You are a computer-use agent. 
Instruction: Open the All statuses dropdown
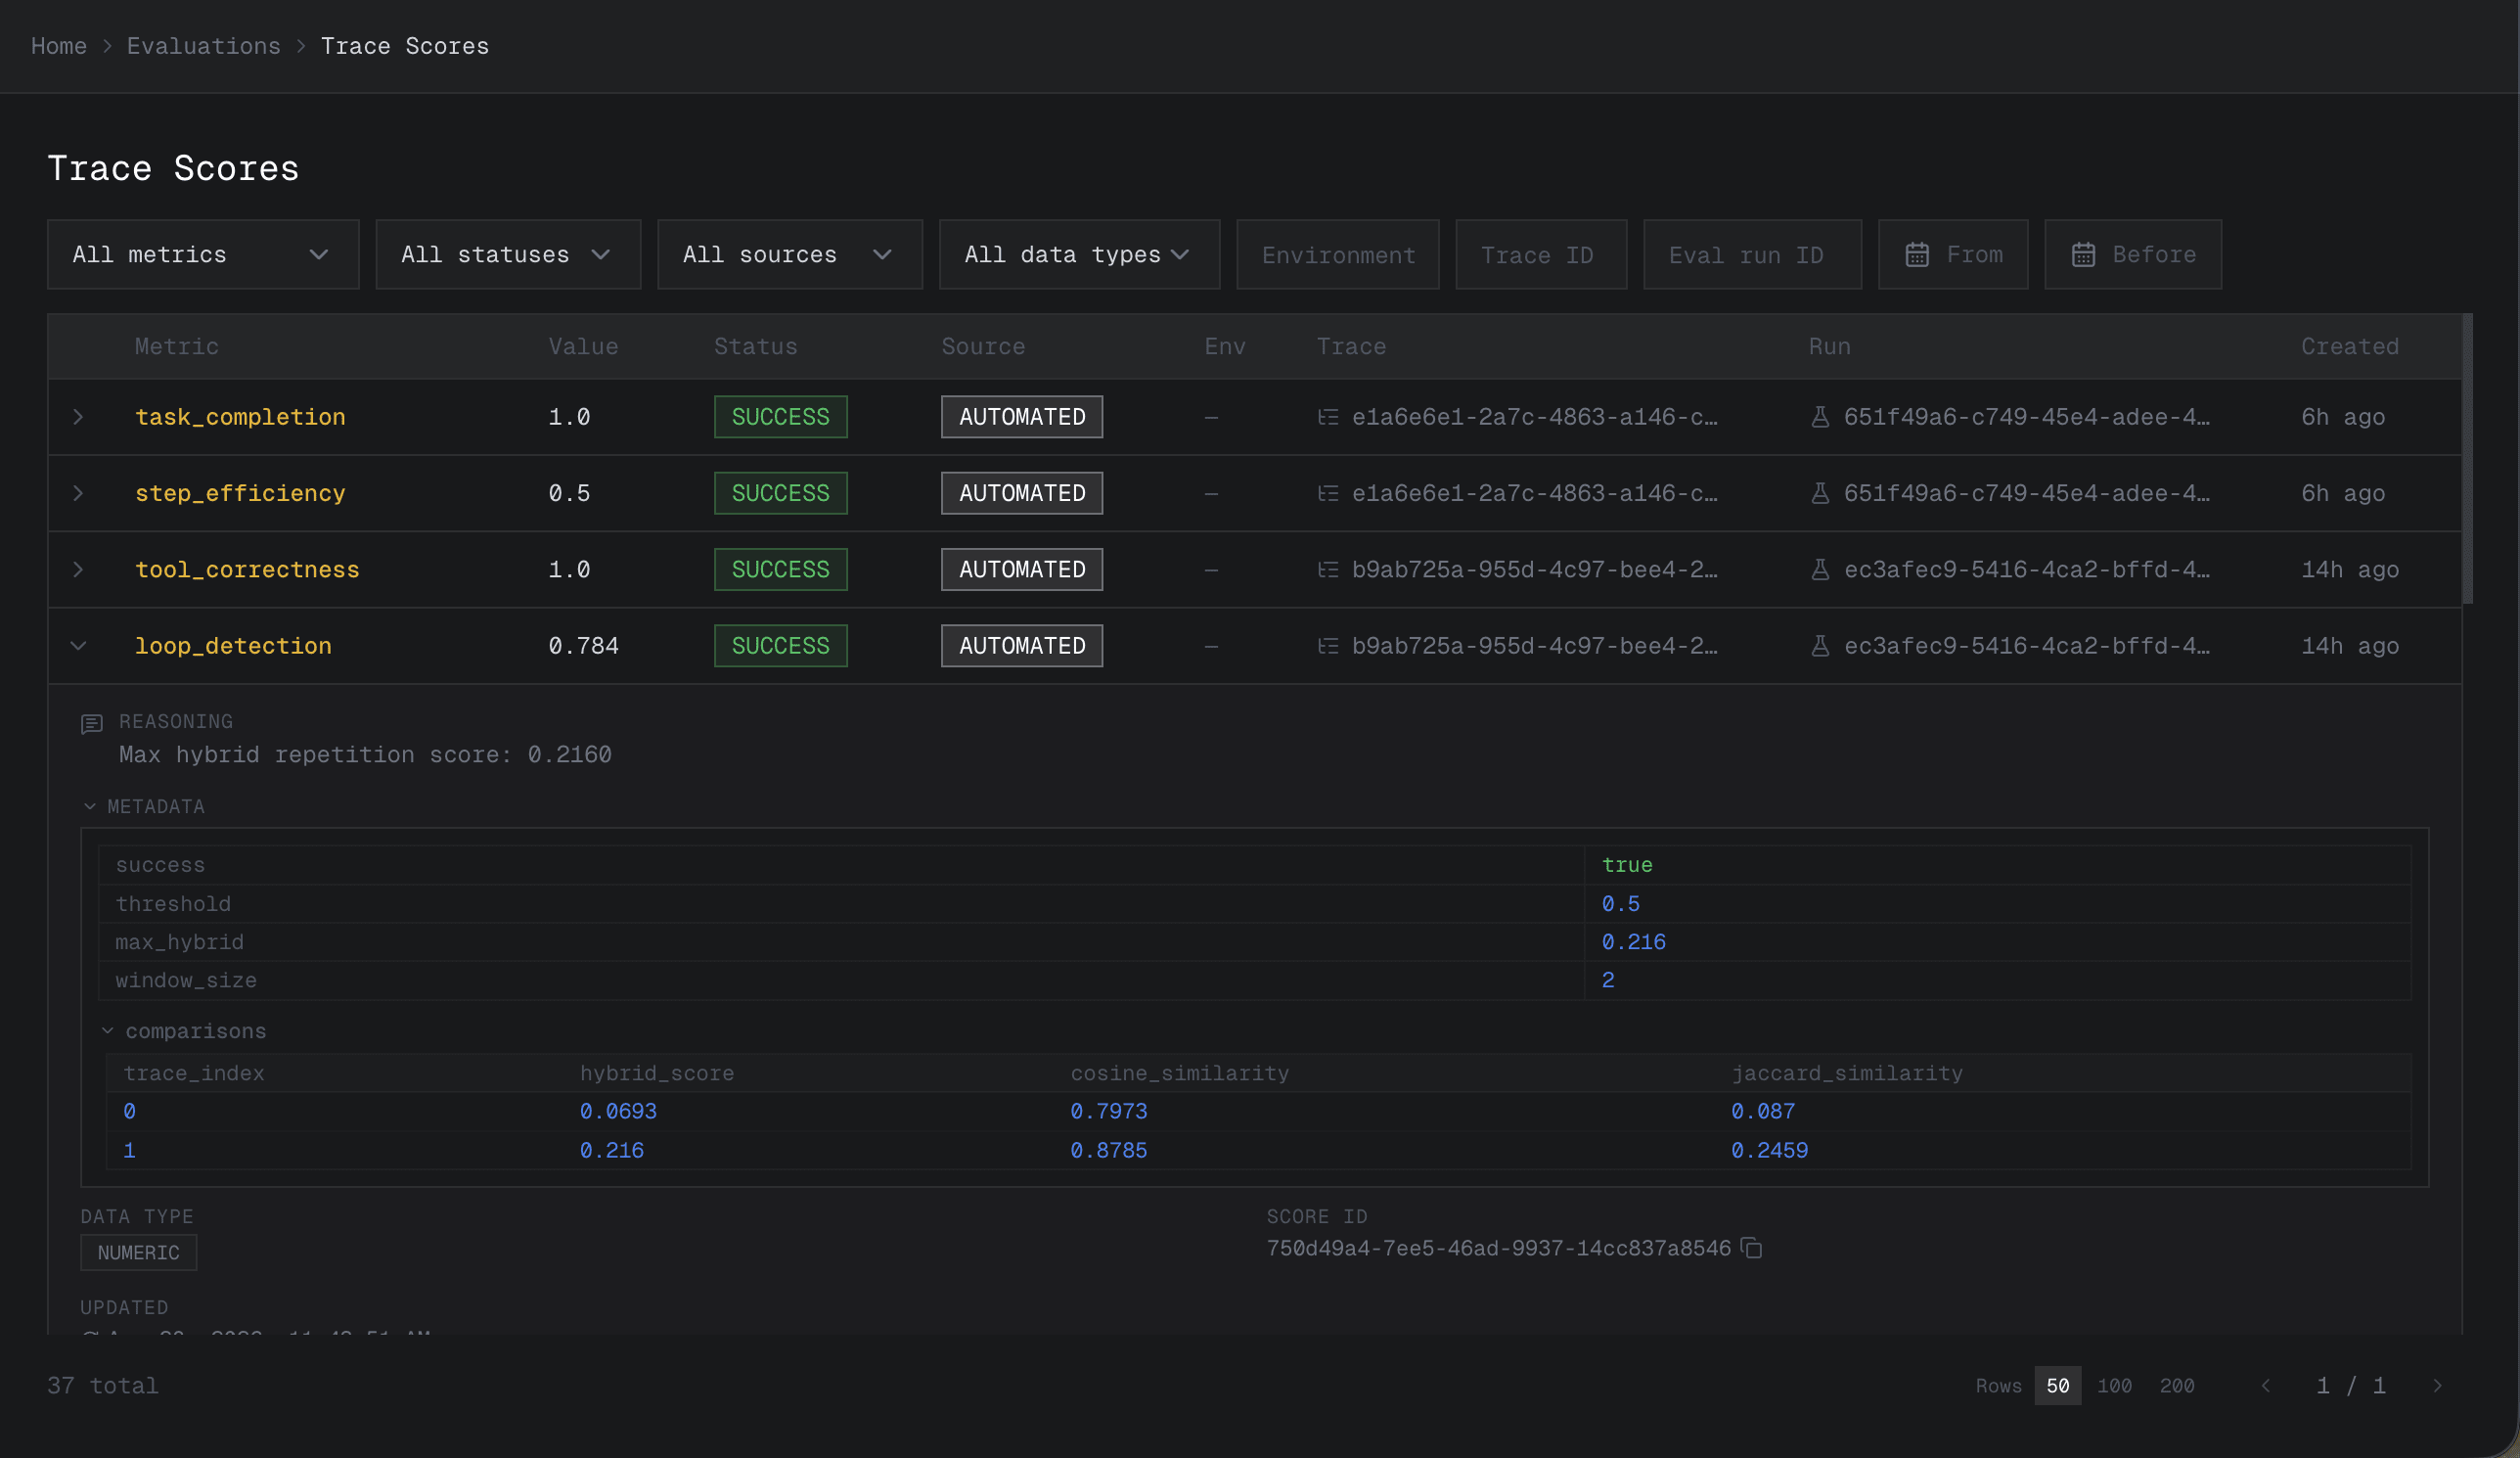(x=508, y=255)
